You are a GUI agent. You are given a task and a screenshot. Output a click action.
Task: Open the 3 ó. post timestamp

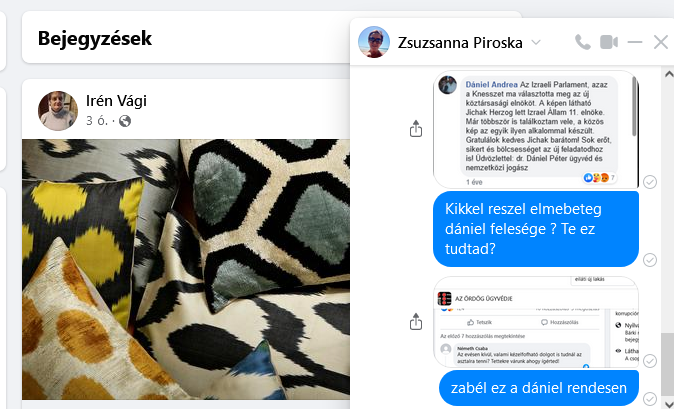click(x=96, y=121)
